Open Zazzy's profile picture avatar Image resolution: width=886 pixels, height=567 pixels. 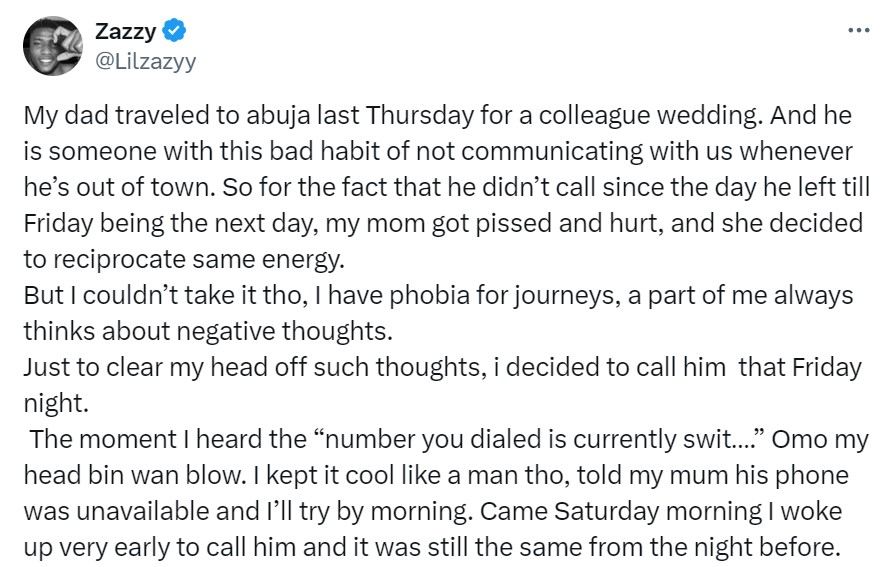[x=52, y=46]
